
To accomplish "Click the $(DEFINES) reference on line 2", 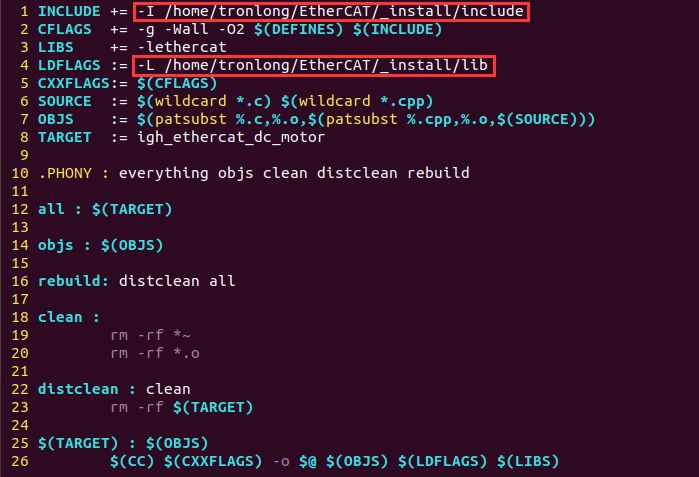I will tap(299, 29).
